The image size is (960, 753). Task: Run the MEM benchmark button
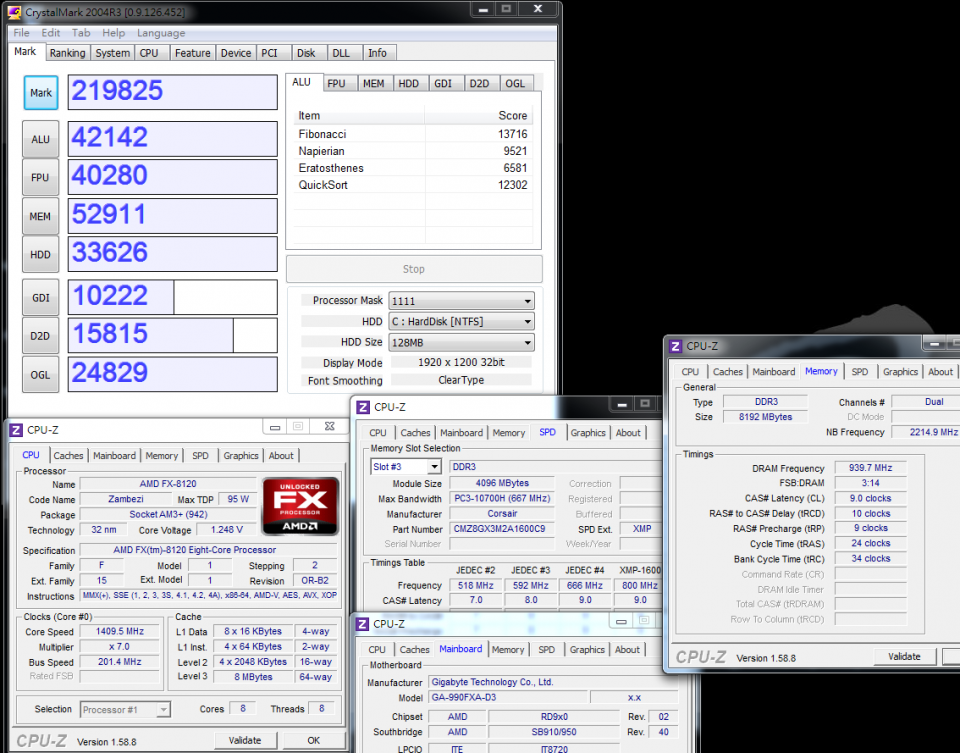tap(40, 216)
